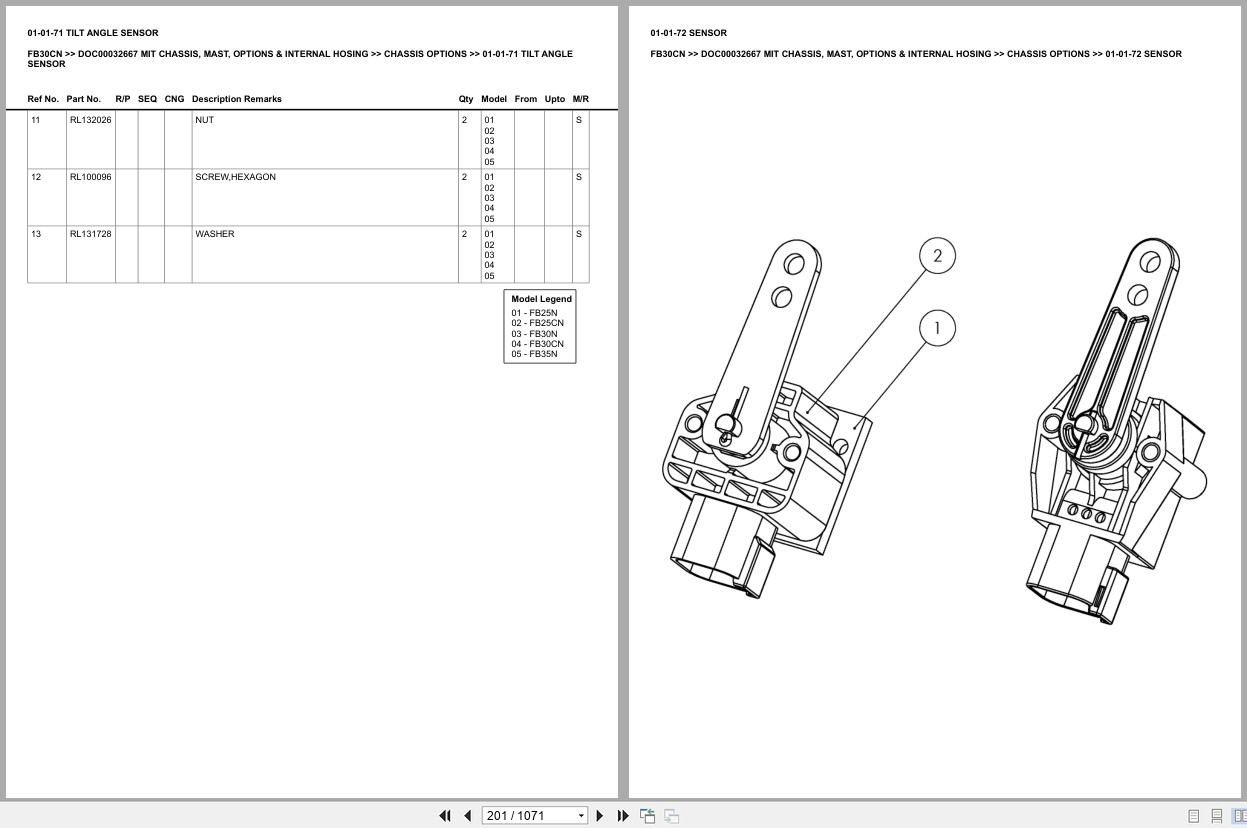Viewport: 1247px width, 828px height.
Task: Click the Model column header
Action: pyautogui.click(x=494, y=99)
